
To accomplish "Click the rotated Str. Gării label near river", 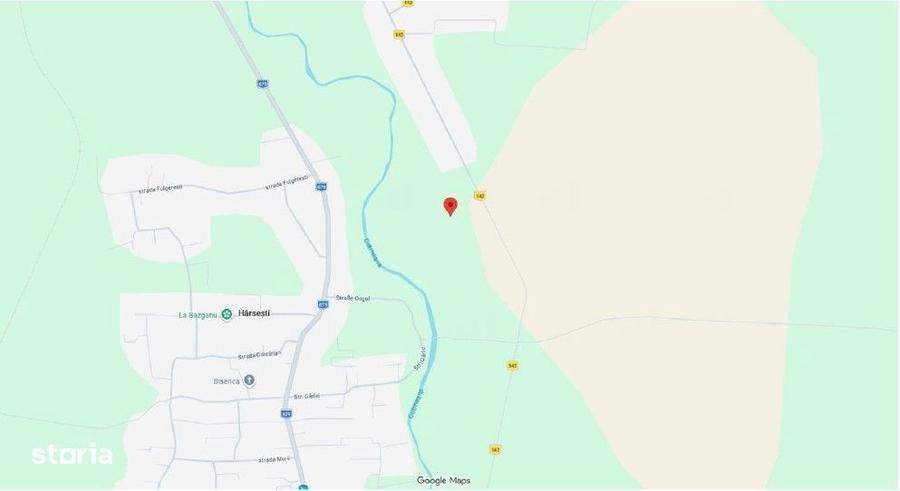I will 420,358.
